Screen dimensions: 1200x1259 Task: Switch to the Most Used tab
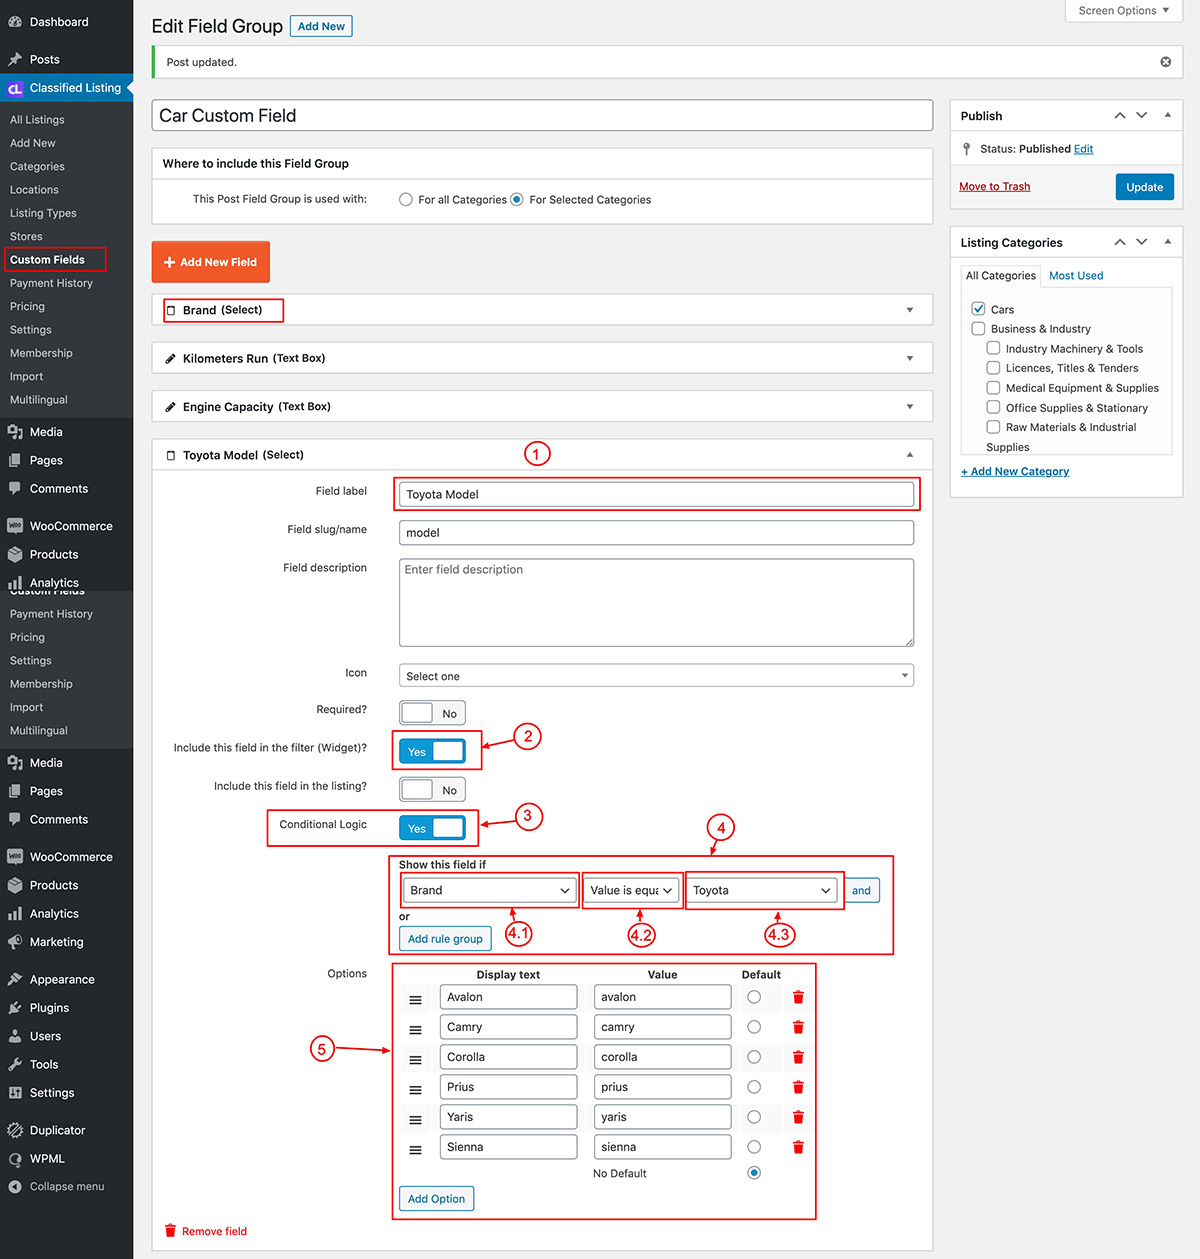point(1076,276)
